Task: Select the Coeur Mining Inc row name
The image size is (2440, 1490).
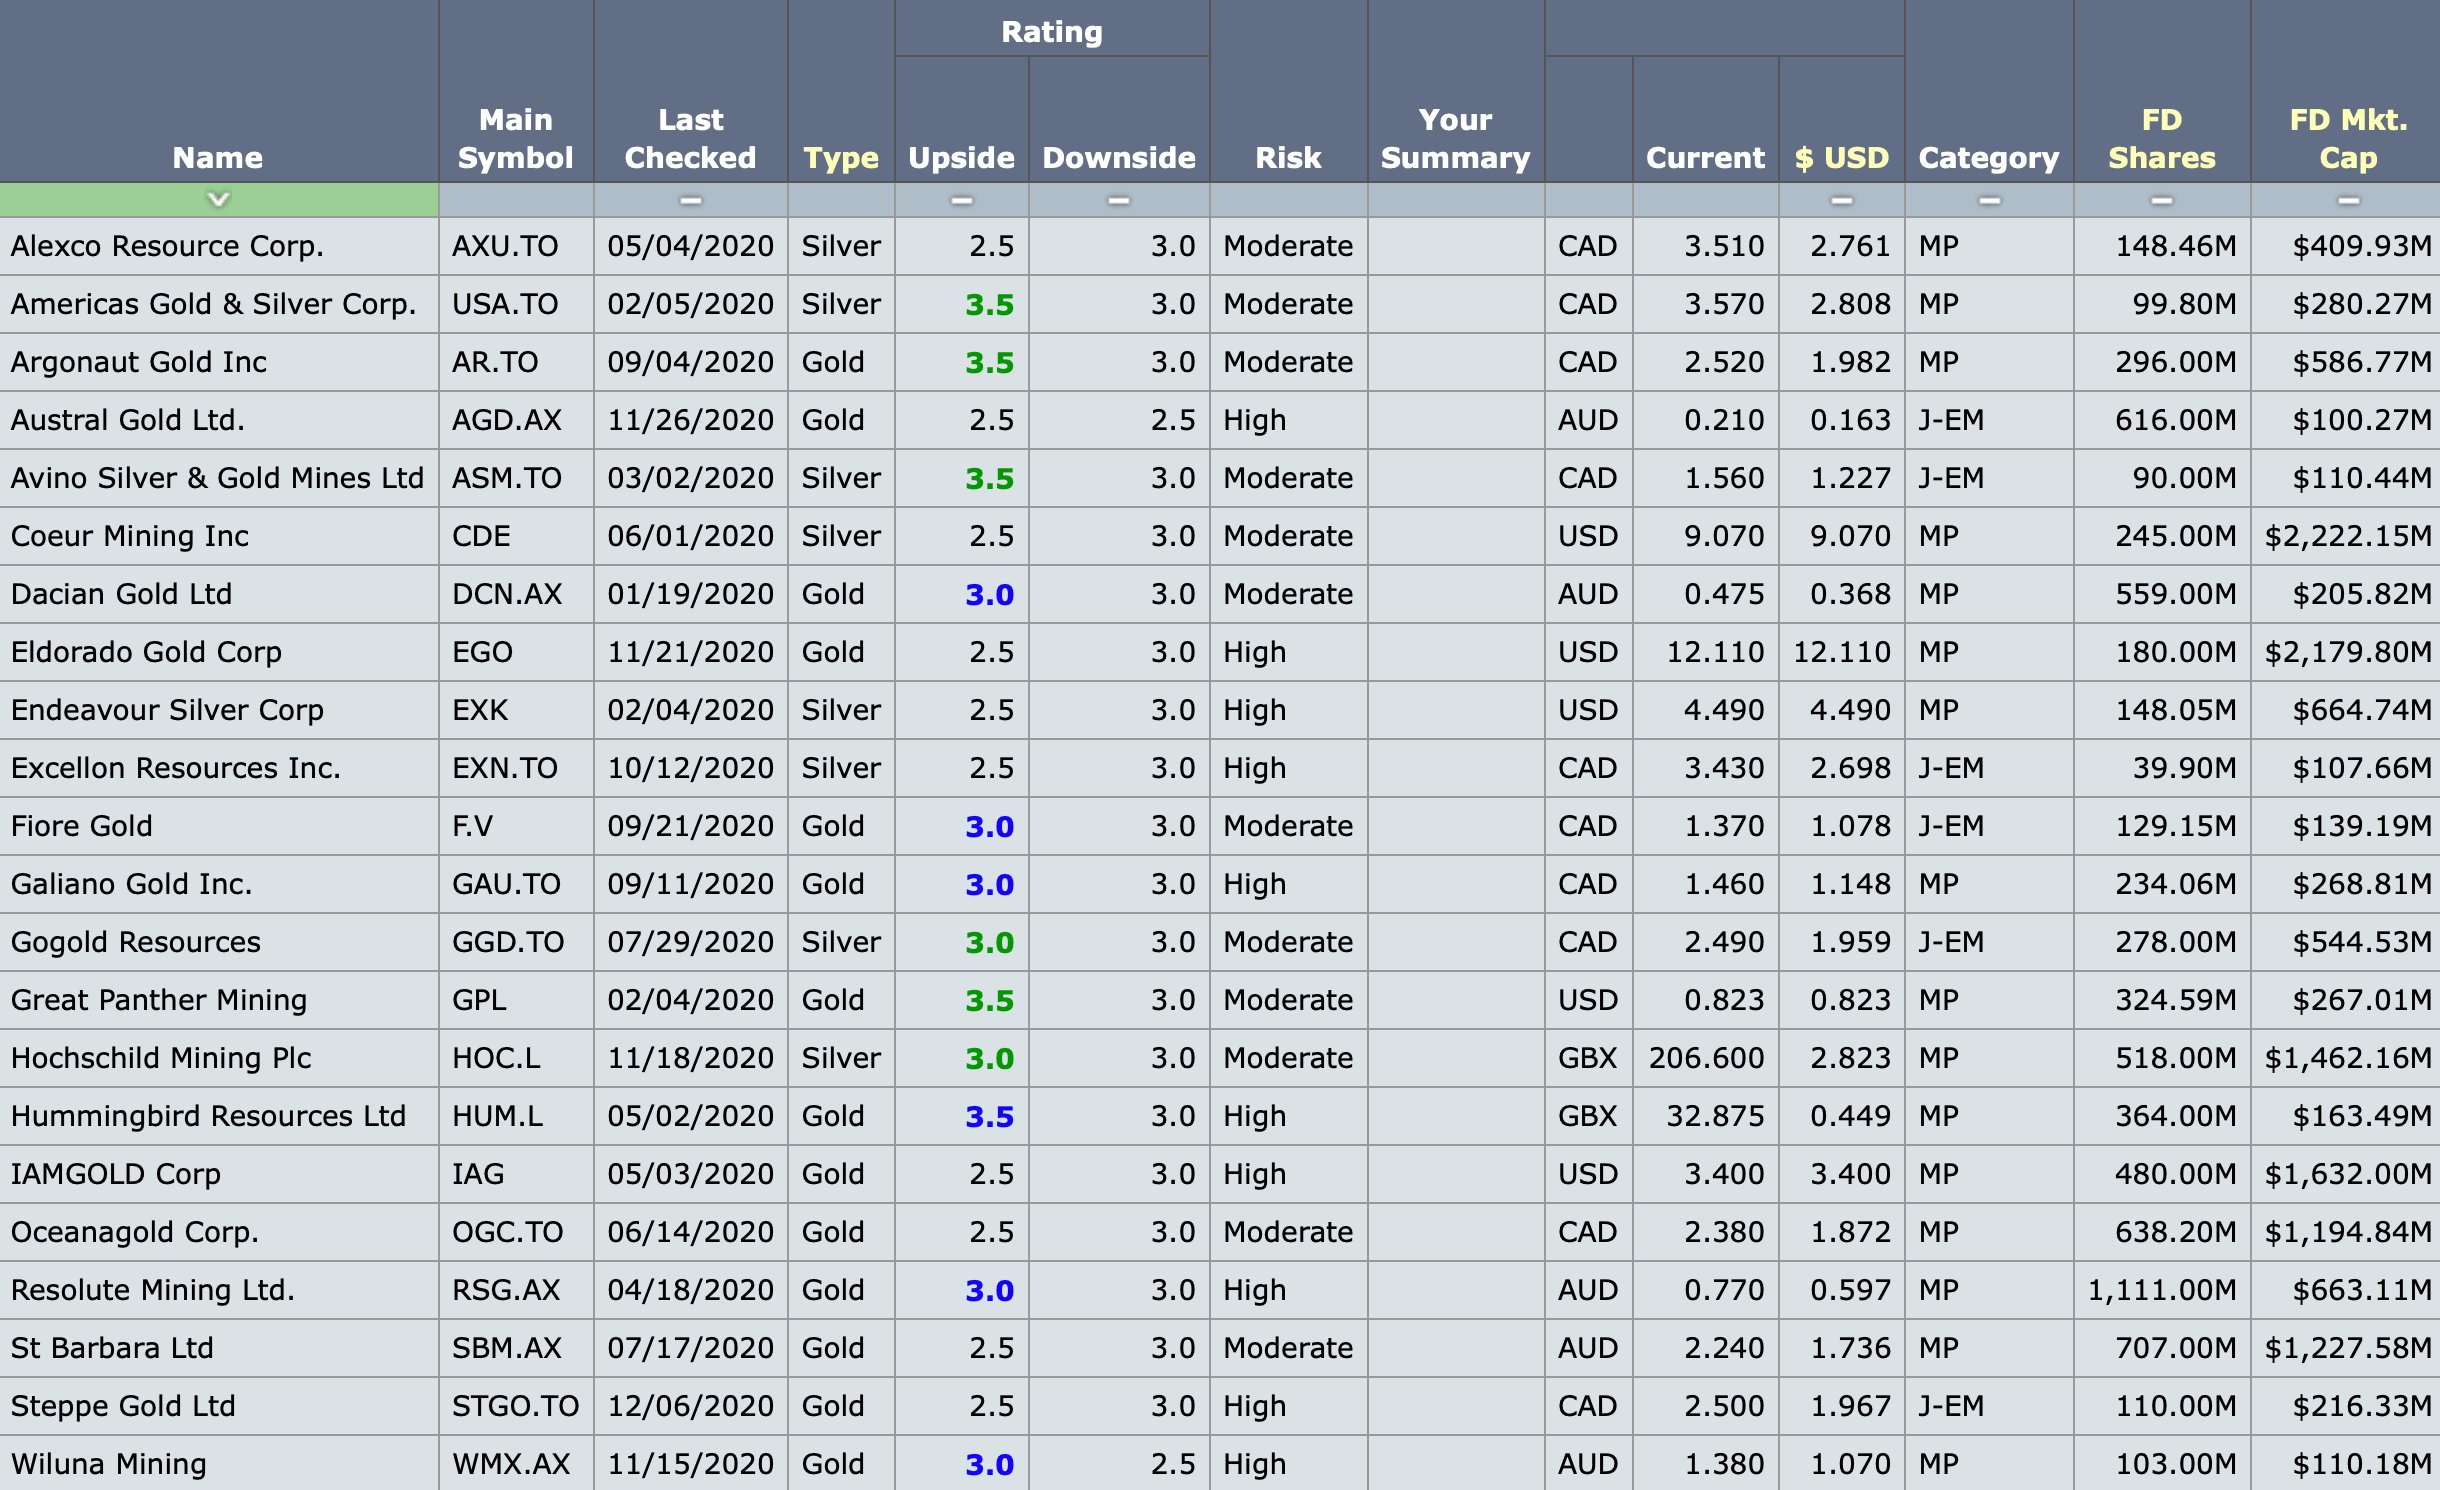Action: point(130,536)
